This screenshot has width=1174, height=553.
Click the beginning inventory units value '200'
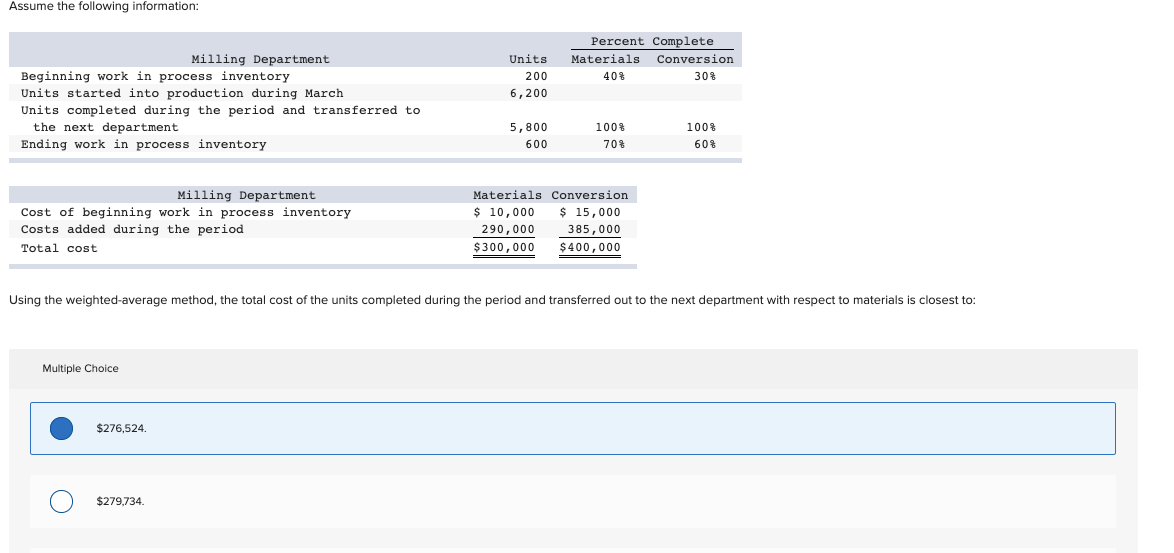(x=536, y=76)
